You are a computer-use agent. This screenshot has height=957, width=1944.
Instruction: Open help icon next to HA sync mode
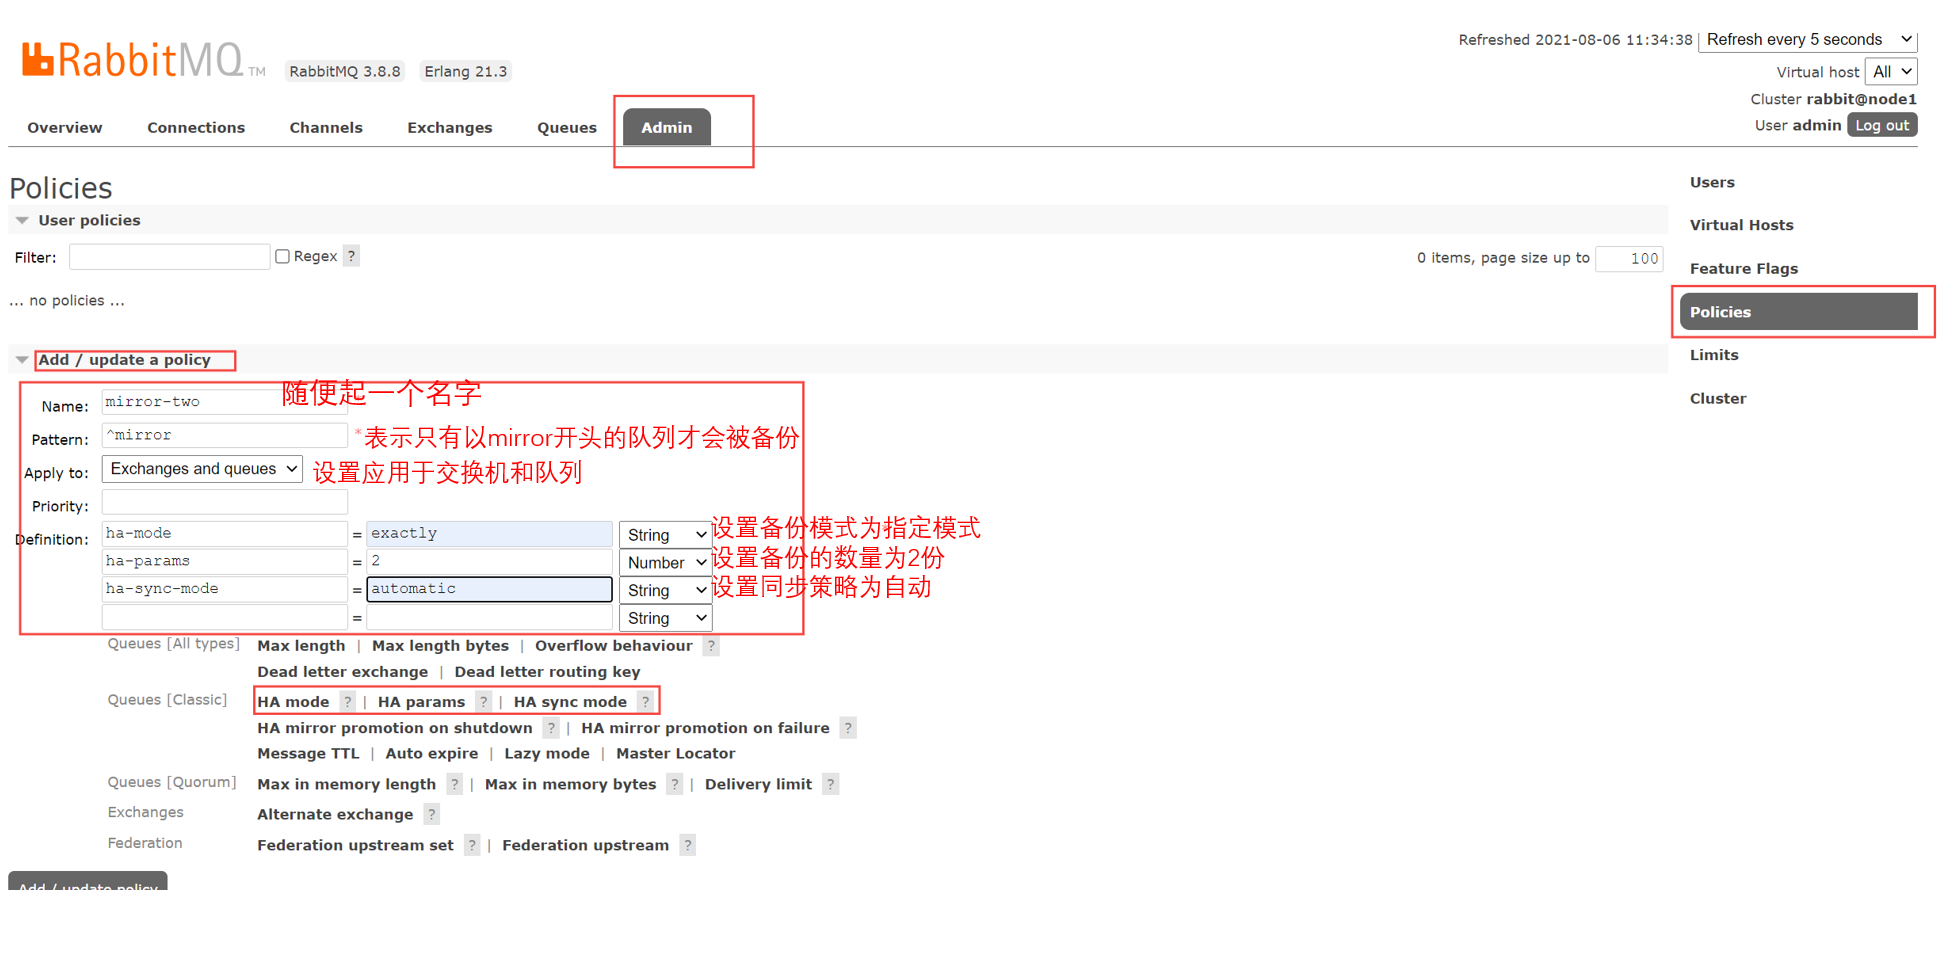(645, 702)
